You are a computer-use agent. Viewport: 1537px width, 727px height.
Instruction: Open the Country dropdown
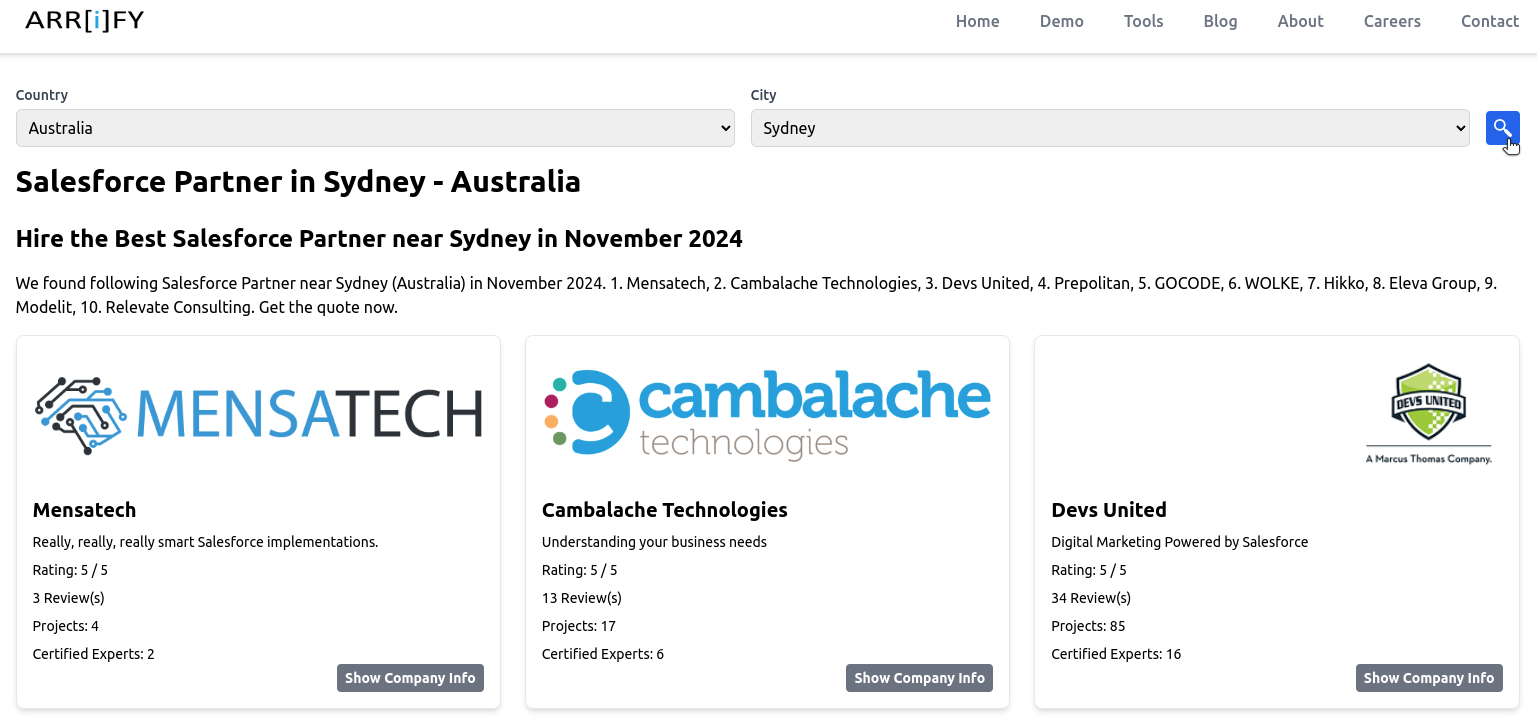pos(374,128)
